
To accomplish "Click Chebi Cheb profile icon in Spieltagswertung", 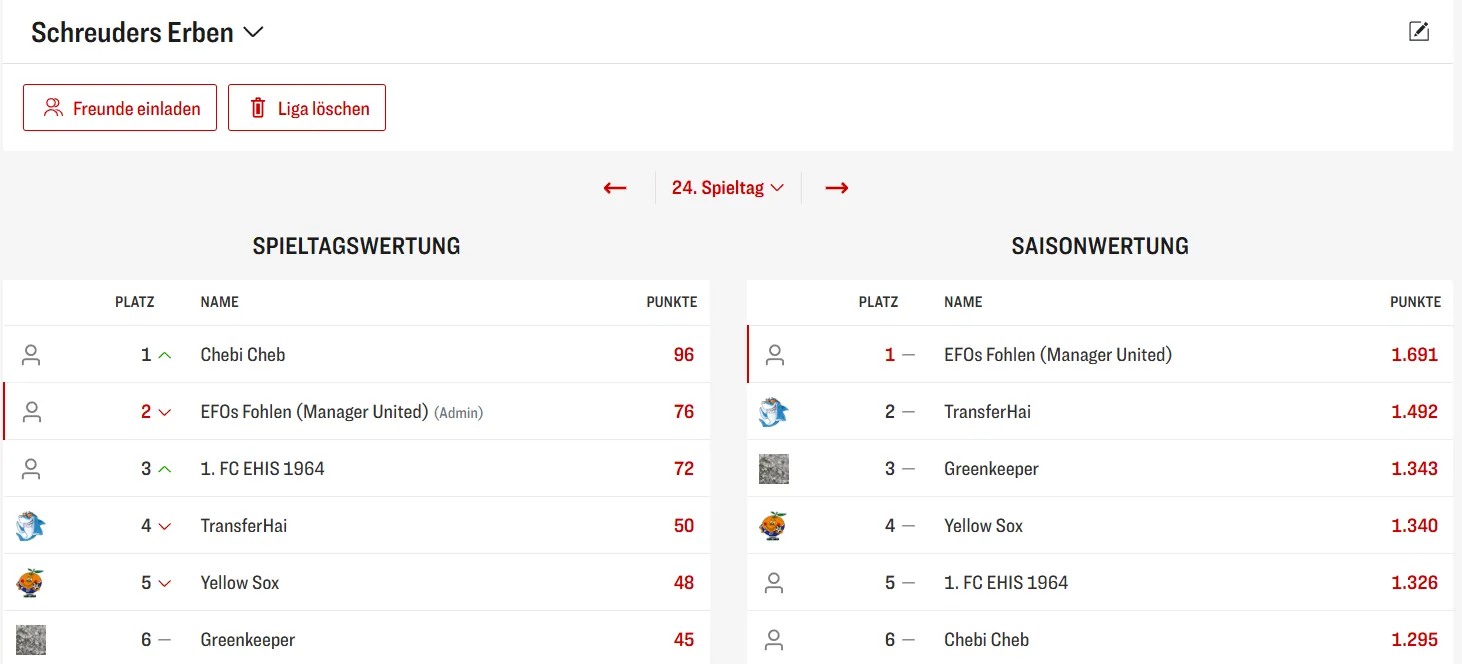I will (31, 355).
